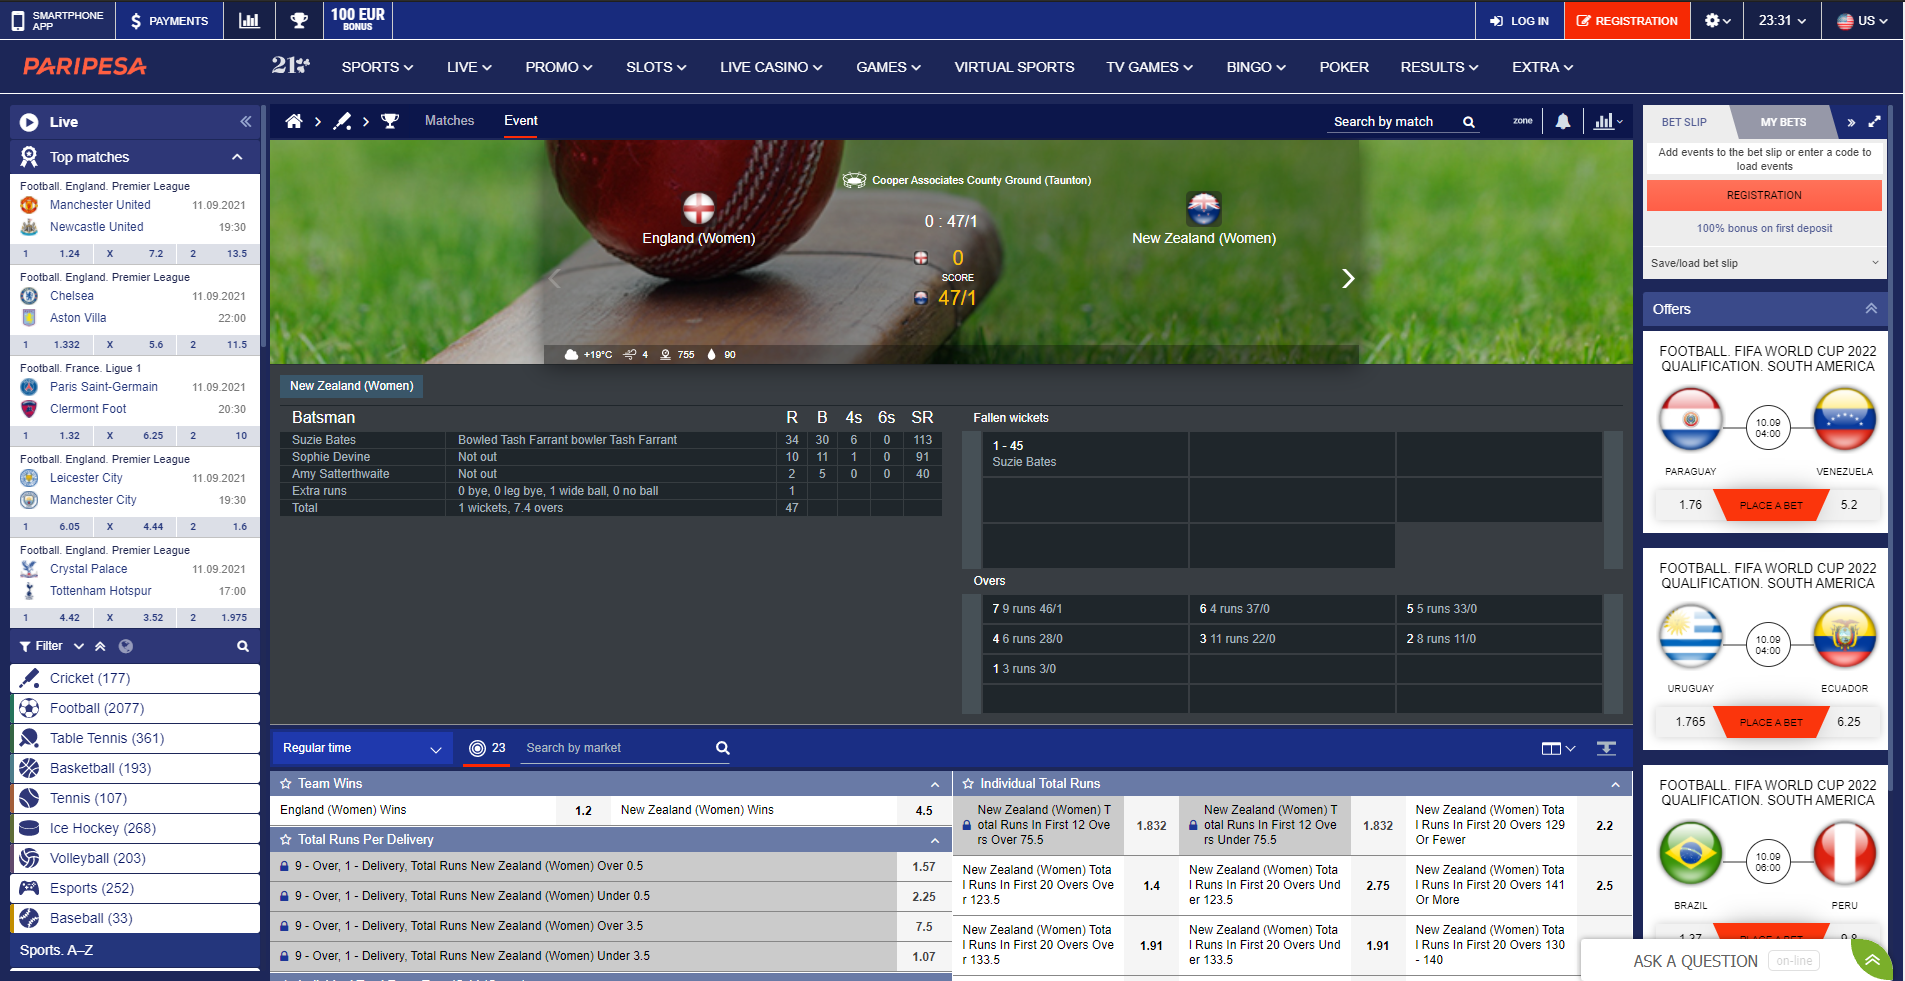Click the REGISTRATION button in top bar
This screenshot has width=1905, height=981.
[1627, 20]
